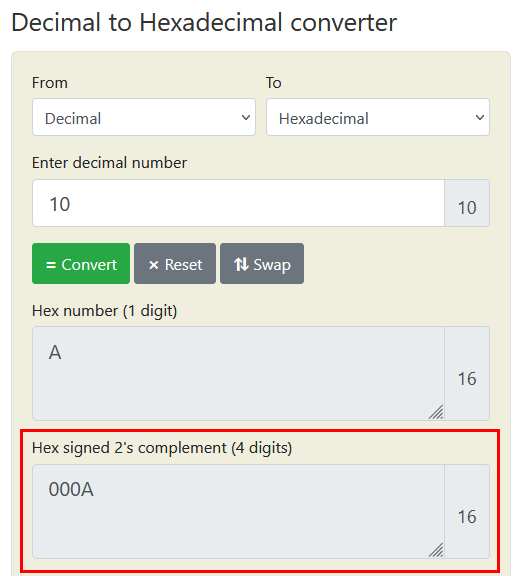Viewport: 525px width, 576px height.
Task: Click the equals icon on Convert button
Action: point(51,265)
